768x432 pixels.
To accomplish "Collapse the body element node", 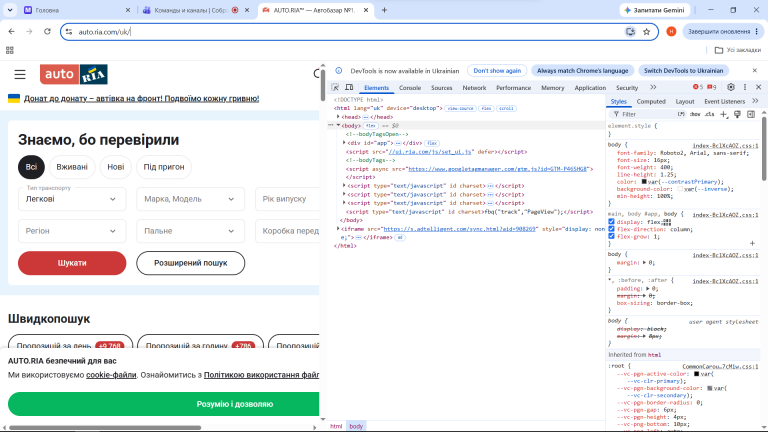I will [338, 125].
